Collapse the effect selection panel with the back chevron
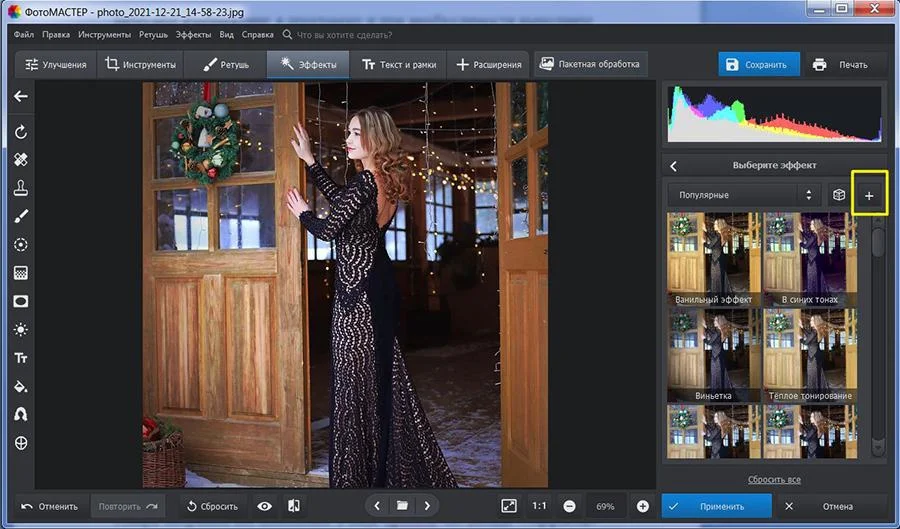 [674, 166]
